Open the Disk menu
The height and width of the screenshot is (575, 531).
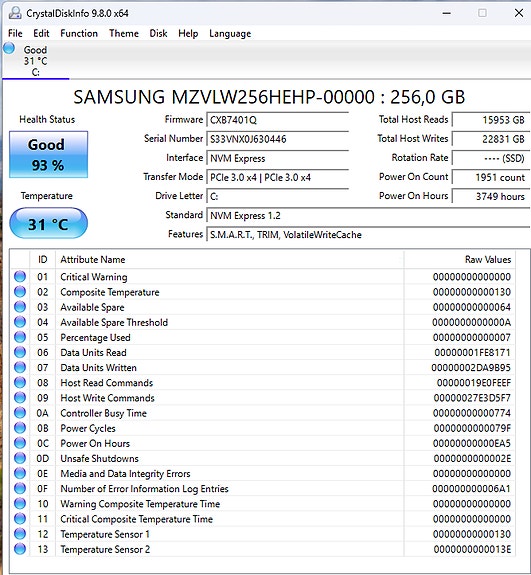pyautogui.click(x=158, y=33)
